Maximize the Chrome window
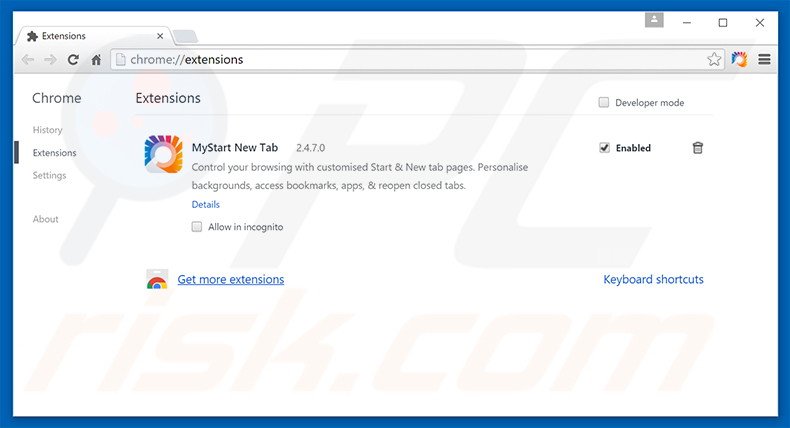Screen dimensions: 790x428 [722, 23]
